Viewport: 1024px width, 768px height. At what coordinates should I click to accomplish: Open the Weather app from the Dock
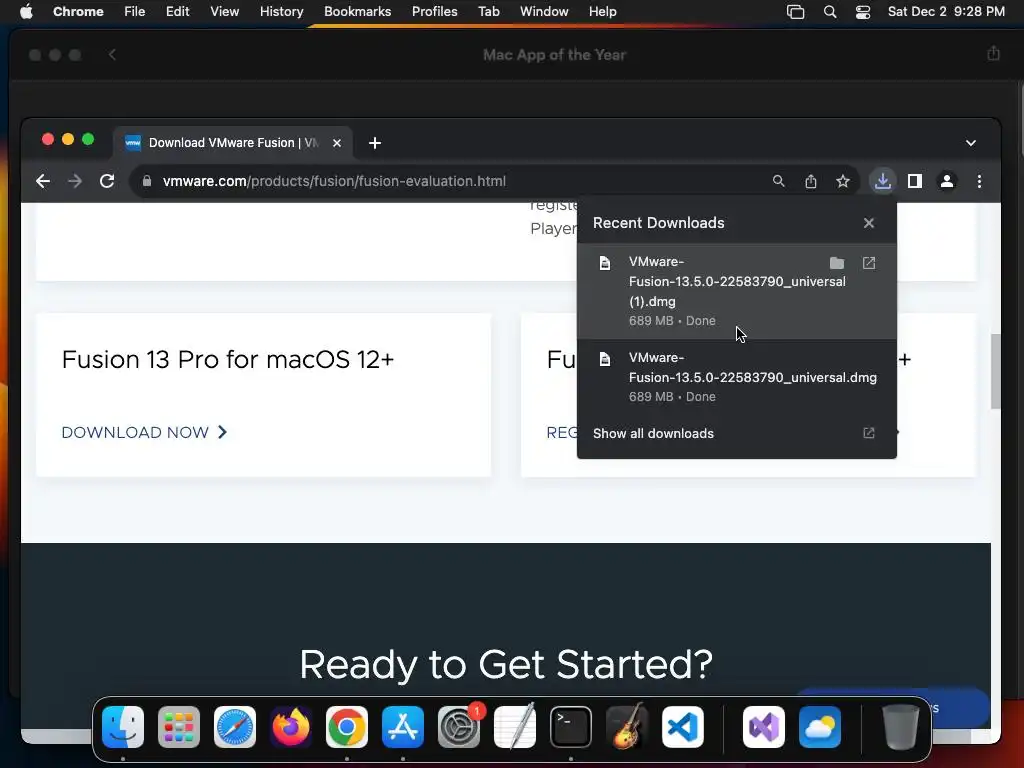click(x=820, y=727)
